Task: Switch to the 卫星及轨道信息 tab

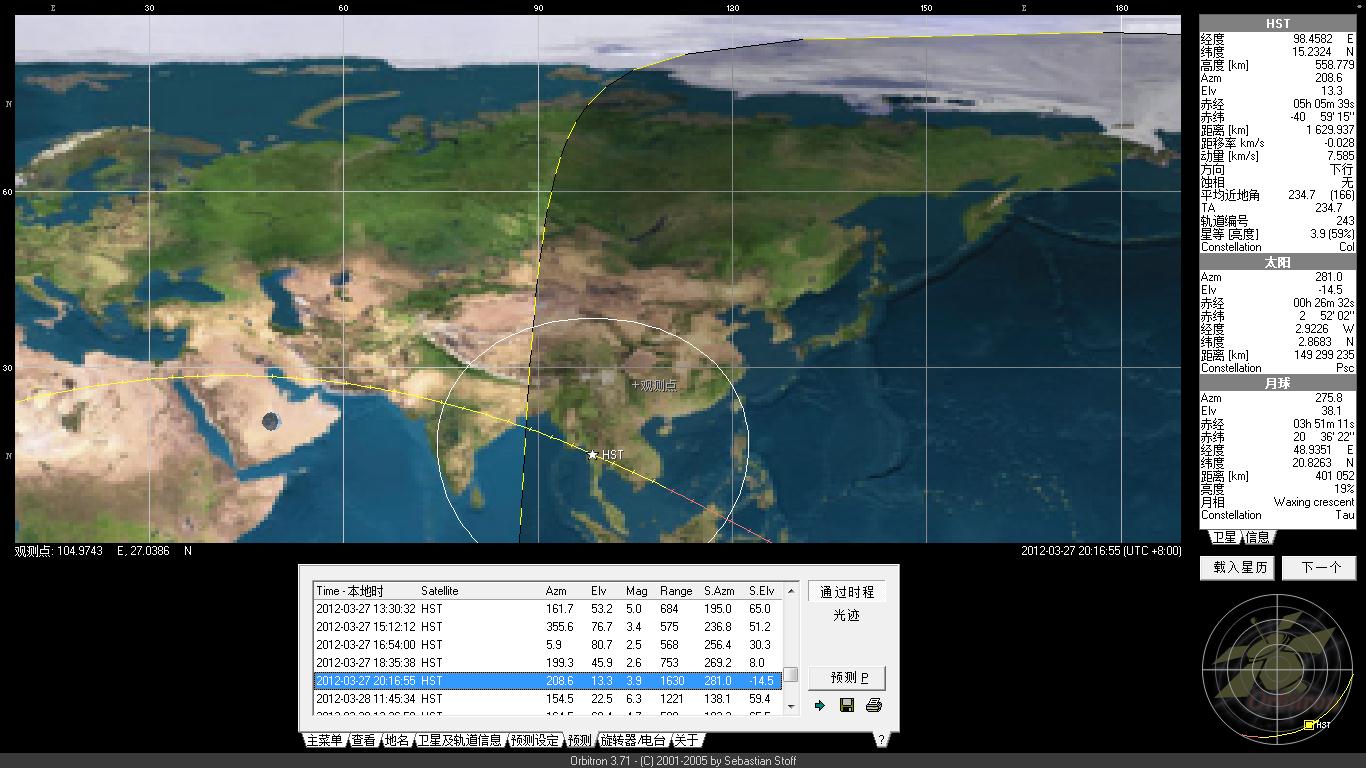Action: click(459, 740)
